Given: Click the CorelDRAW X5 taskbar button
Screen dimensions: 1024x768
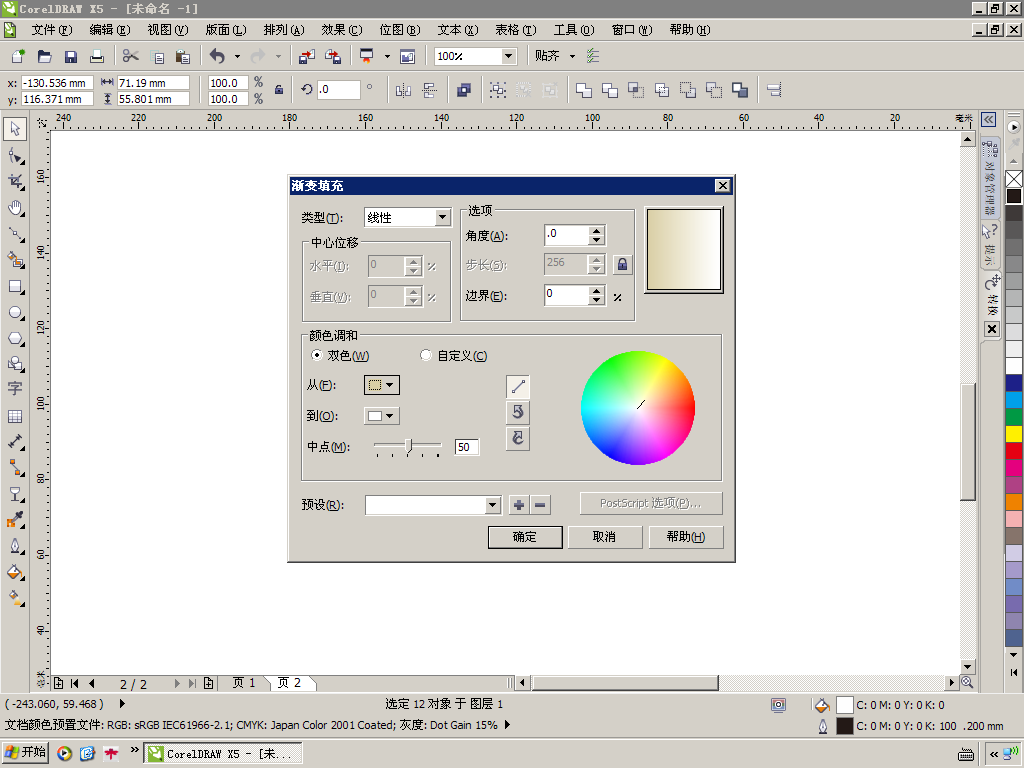Looking at the screenshot, I should click(223, 753).
